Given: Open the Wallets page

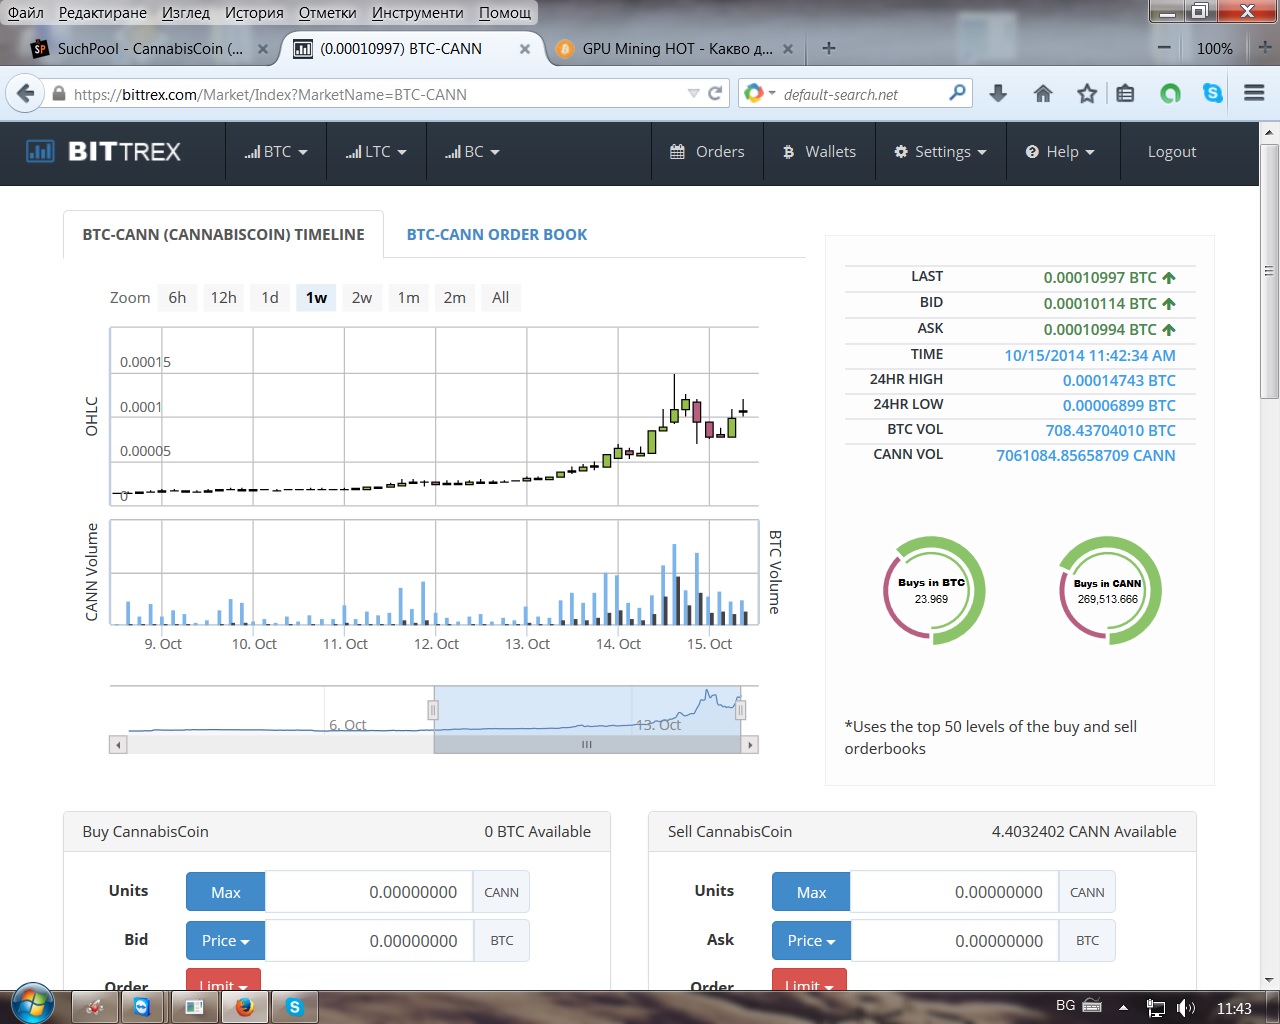Looking at the screenshot, I should pos(819,152).
